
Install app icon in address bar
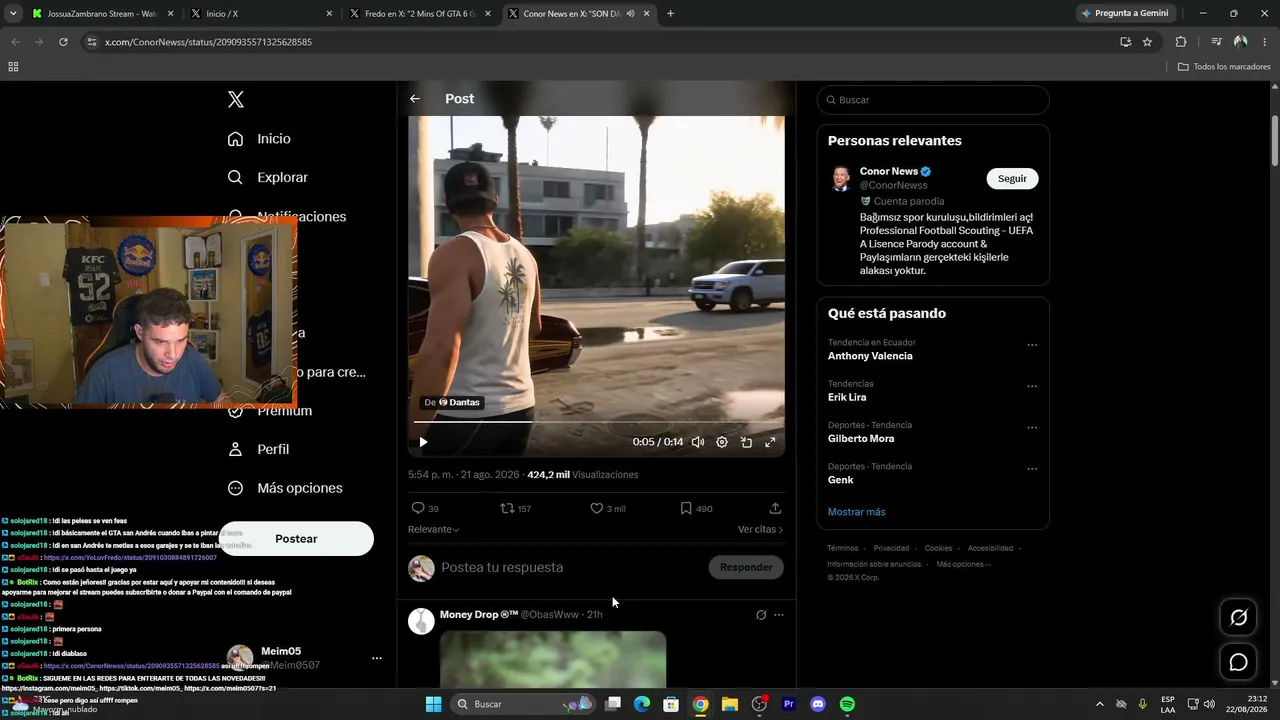1125,42
